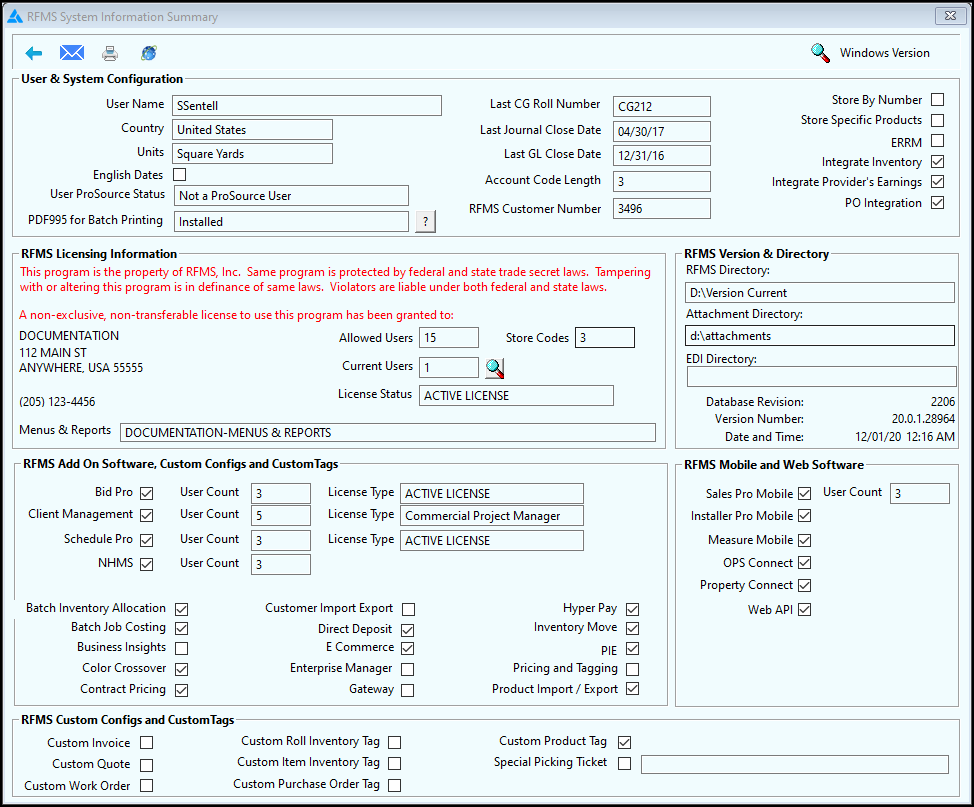Image resolution: width=974 pixels, height=807 pixels.
Task: Toggle Client Management checkbox
Action: point(147,515)
